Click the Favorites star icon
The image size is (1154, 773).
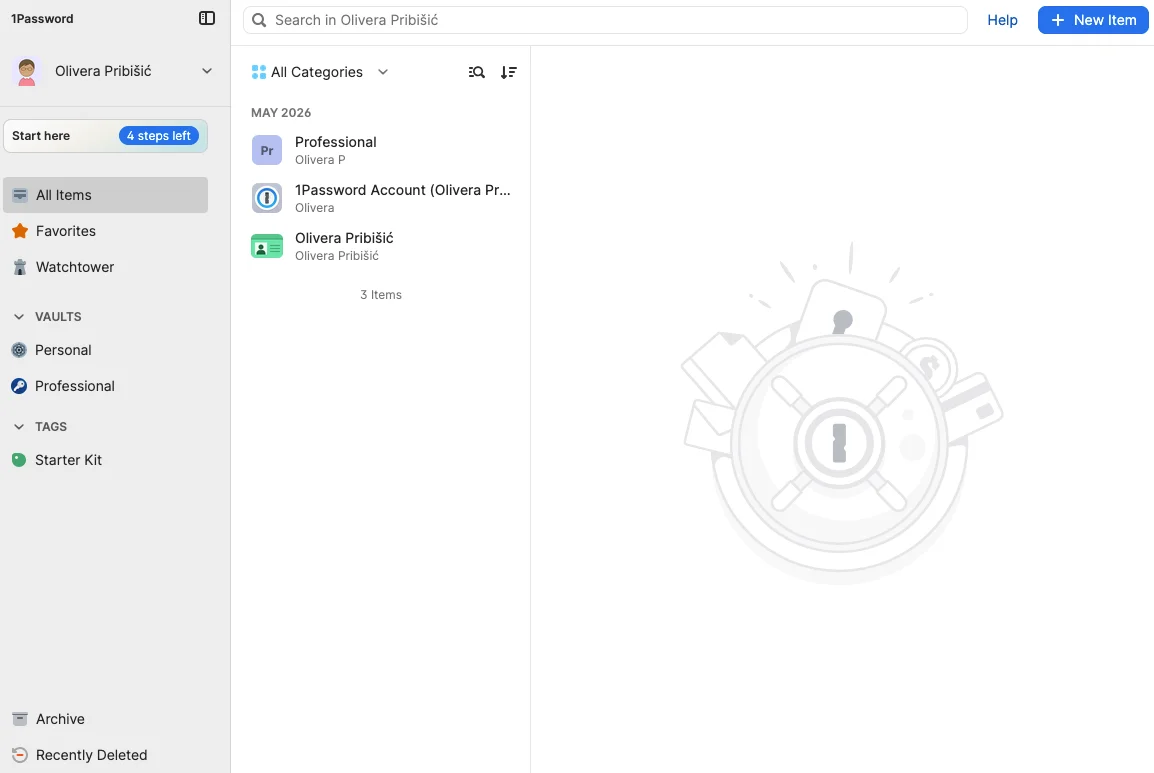pyautogui.click(x=20, y=231)
